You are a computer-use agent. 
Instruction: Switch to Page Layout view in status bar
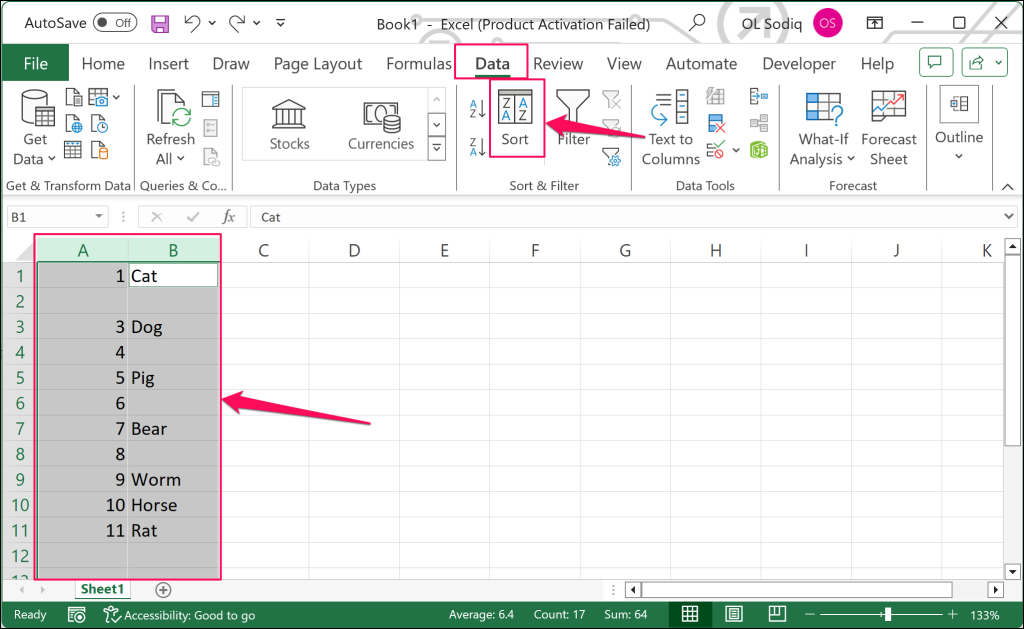click(734, 614)
